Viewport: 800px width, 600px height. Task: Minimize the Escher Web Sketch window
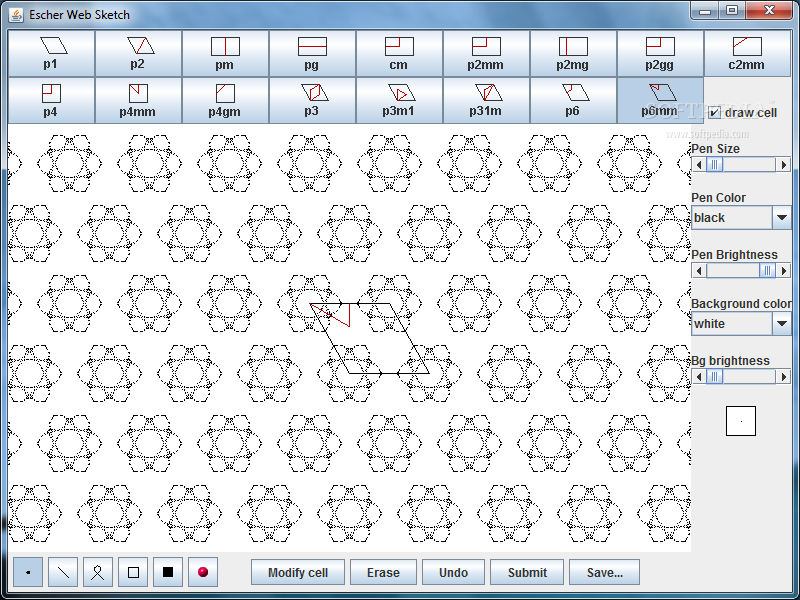(706, 11)
